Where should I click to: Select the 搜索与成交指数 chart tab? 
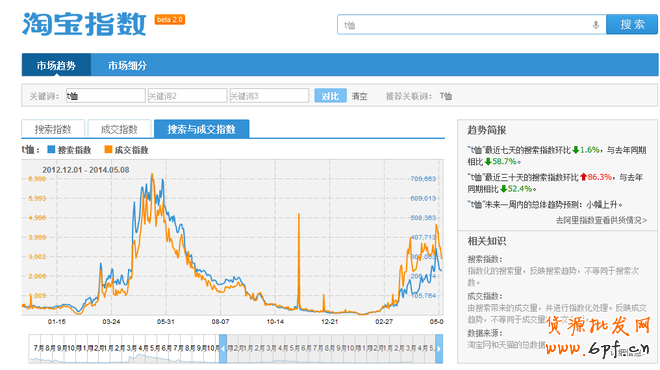click(x=202, y=129)
